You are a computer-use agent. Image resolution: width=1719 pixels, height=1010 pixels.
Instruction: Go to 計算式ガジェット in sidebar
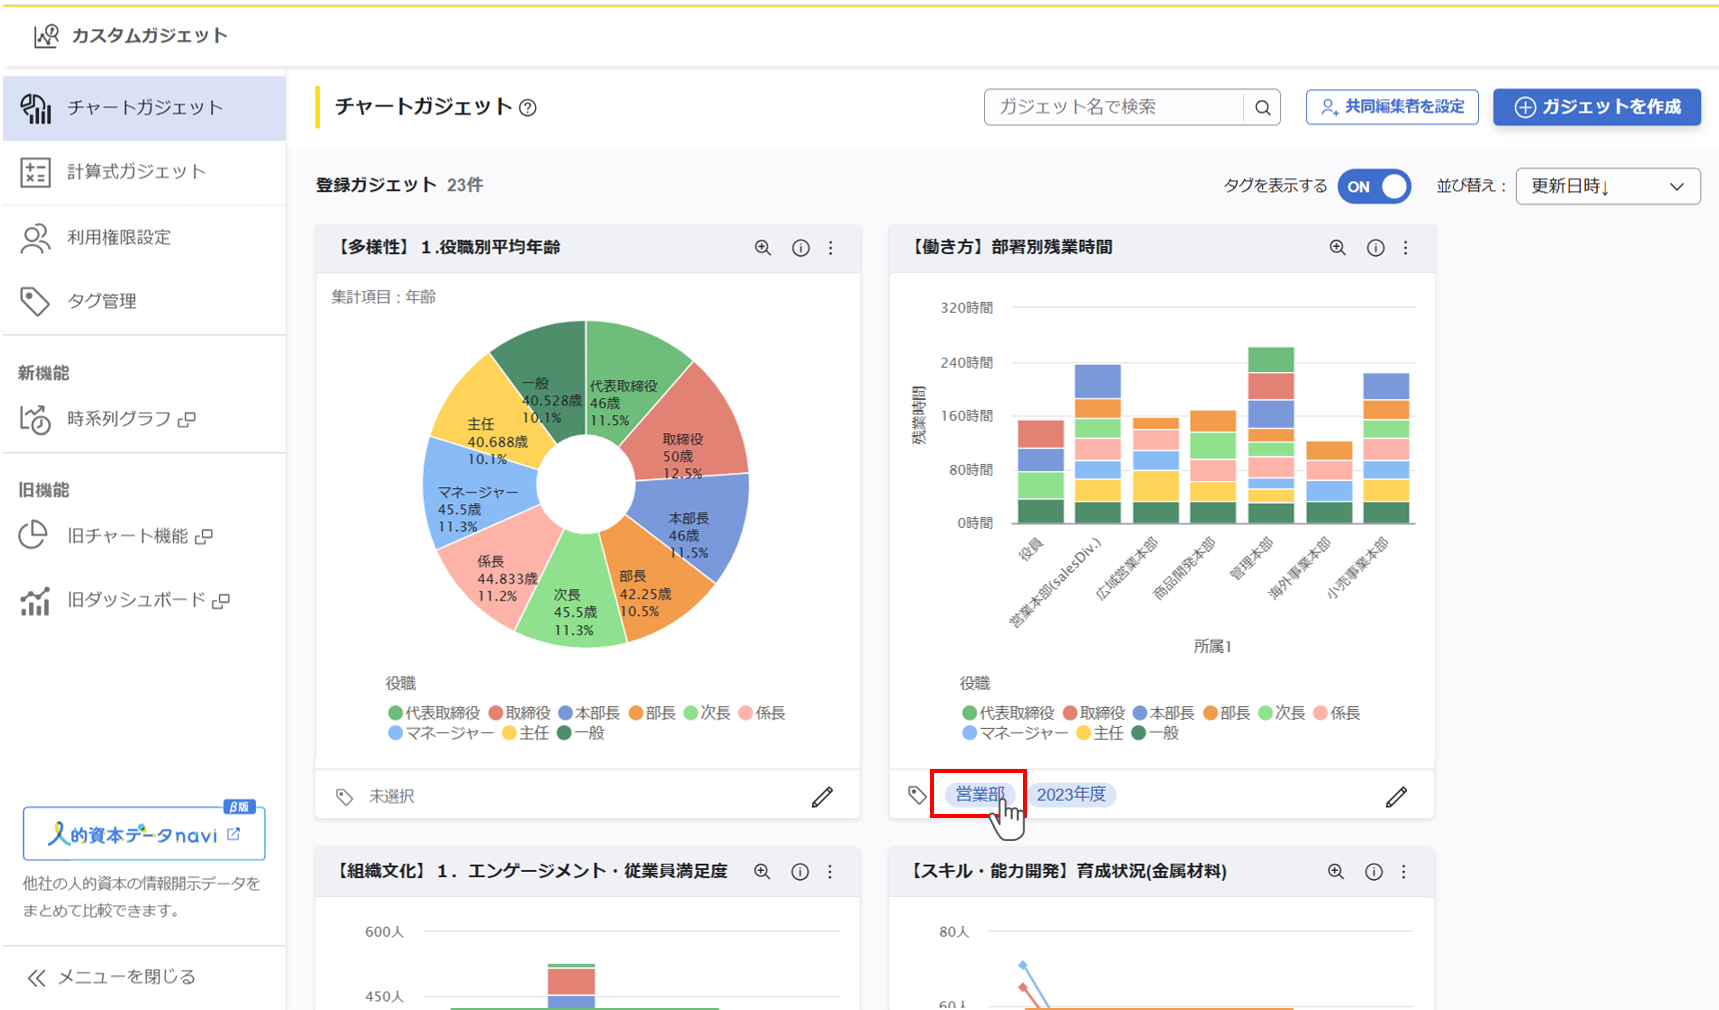coord(136,172)
